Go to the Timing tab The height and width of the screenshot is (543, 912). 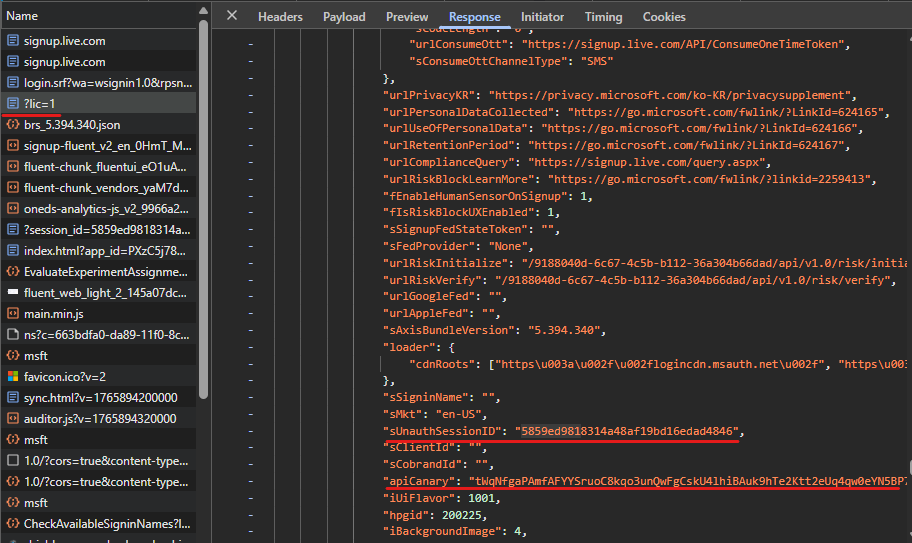pos(603,17)
